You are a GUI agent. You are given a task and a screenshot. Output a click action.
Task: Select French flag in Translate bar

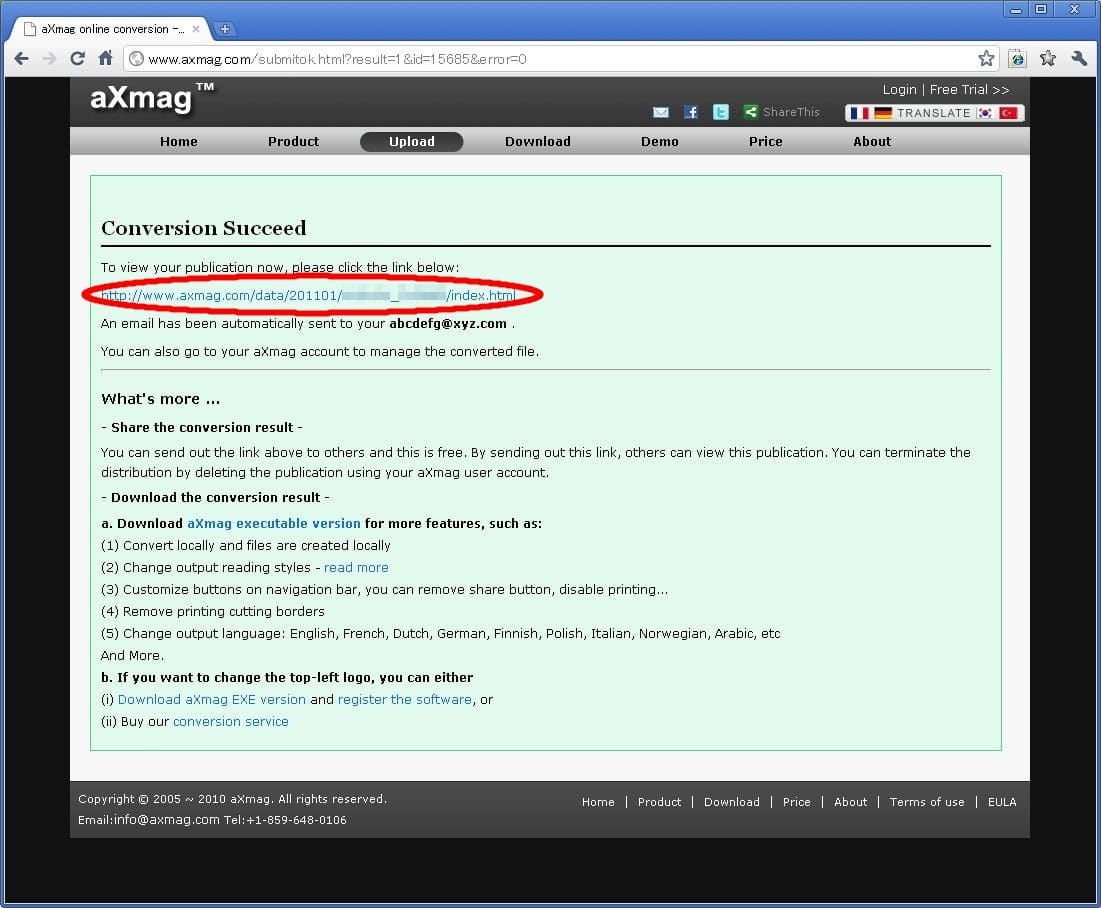point(859,113)
